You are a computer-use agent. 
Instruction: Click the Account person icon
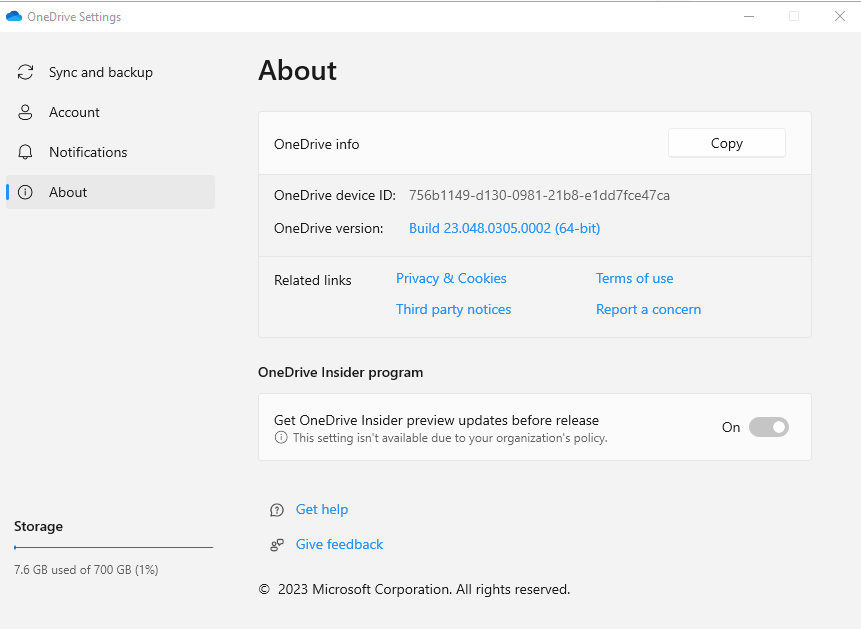click(x=25, y=113)
